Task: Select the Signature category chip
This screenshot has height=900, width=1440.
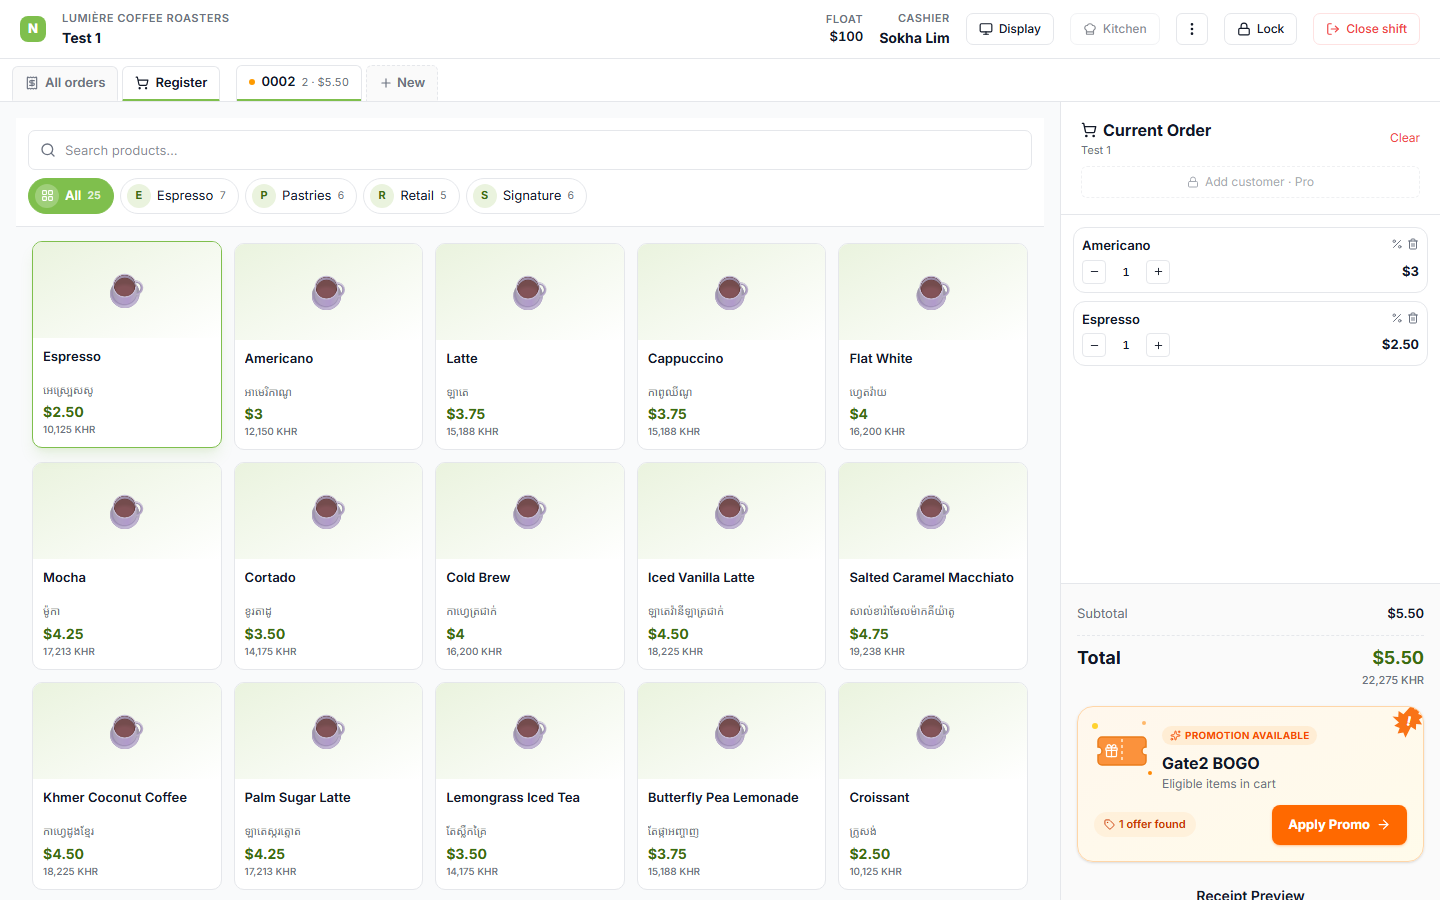Action: click(x=526, y=196)
